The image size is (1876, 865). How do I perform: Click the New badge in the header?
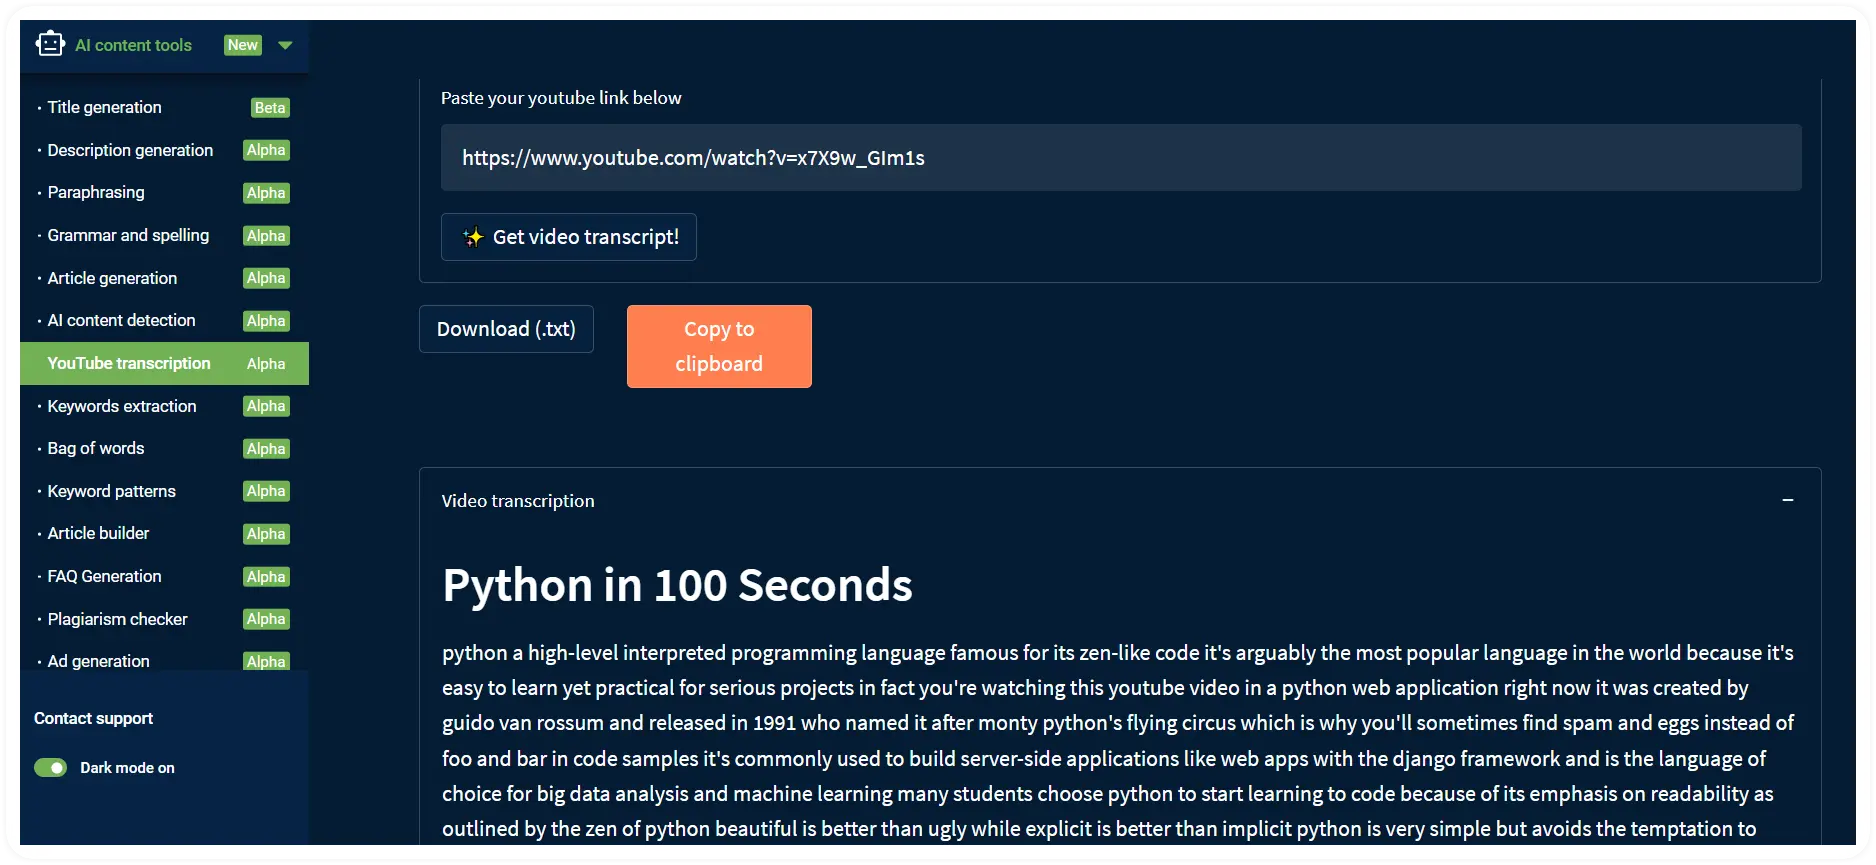(x=243, y=45)
